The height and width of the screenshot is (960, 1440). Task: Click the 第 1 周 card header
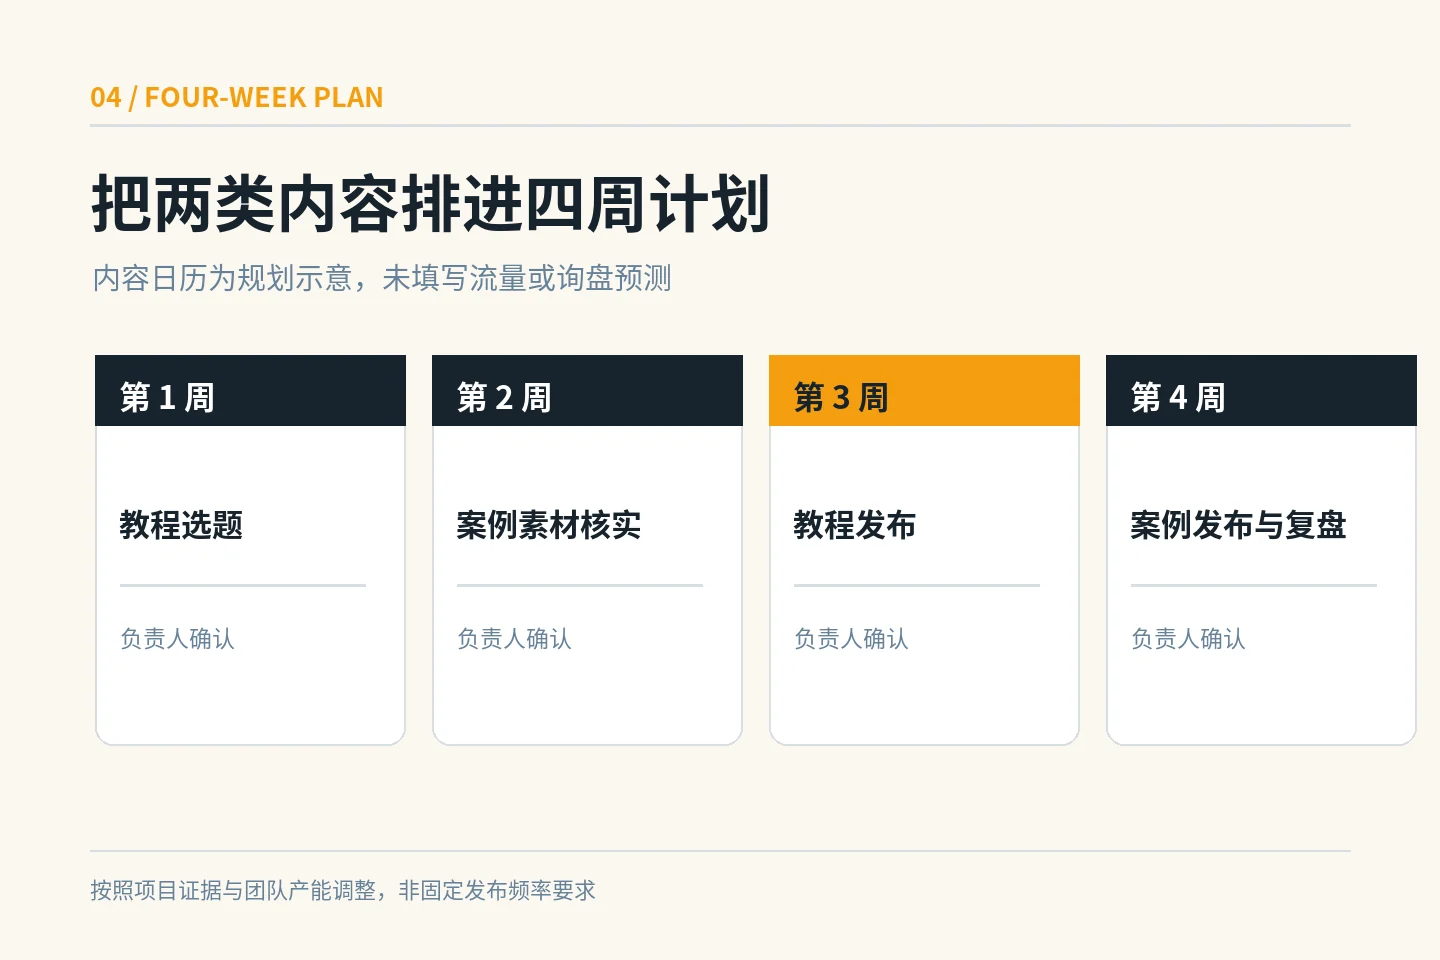[250, 391]
